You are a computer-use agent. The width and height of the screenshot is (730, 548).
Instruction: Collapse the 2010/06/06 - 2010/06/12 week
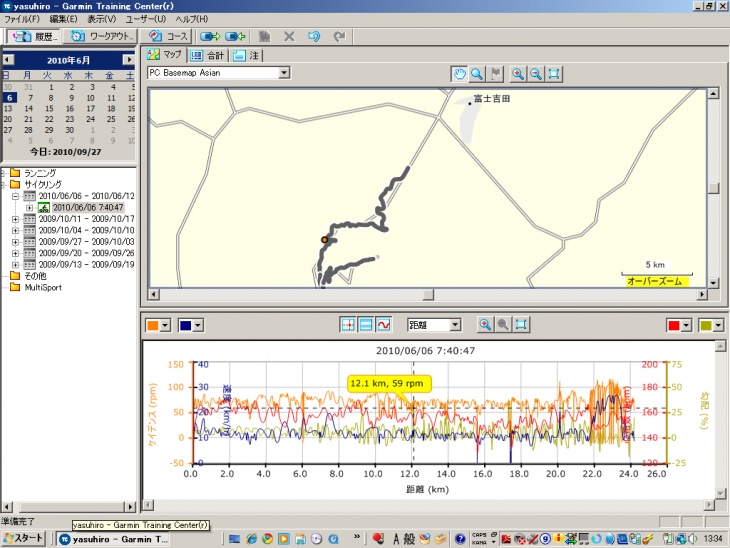(x=15, y=196)
